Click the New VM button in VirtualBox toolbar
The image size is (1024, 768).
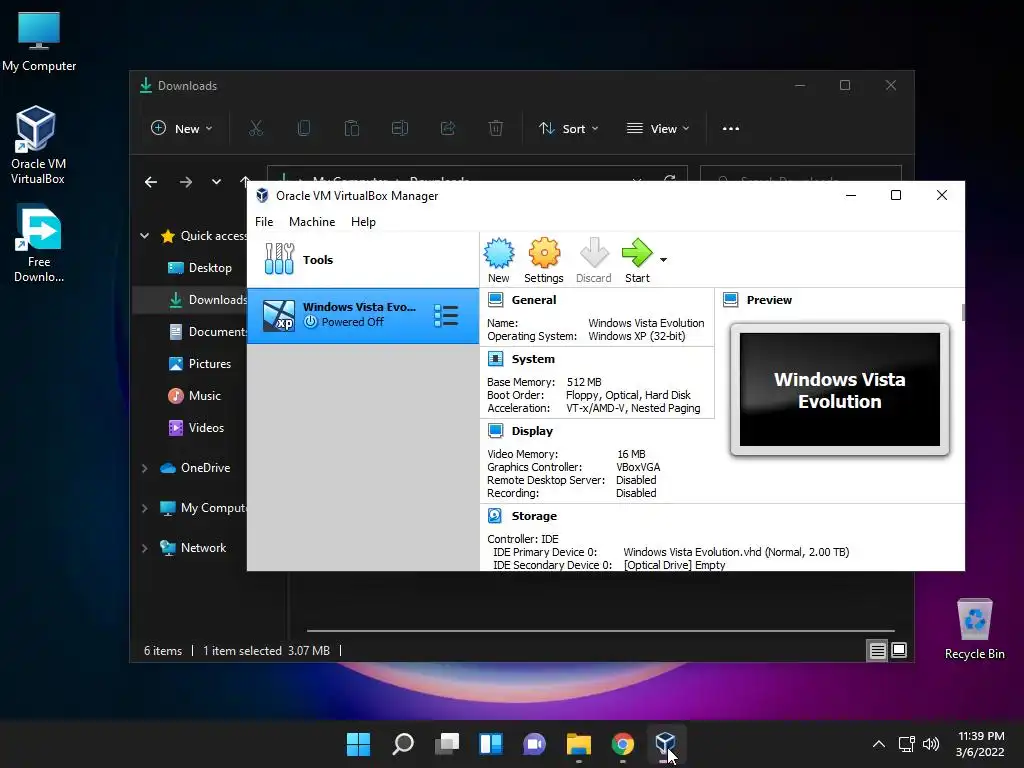[498, 260]
